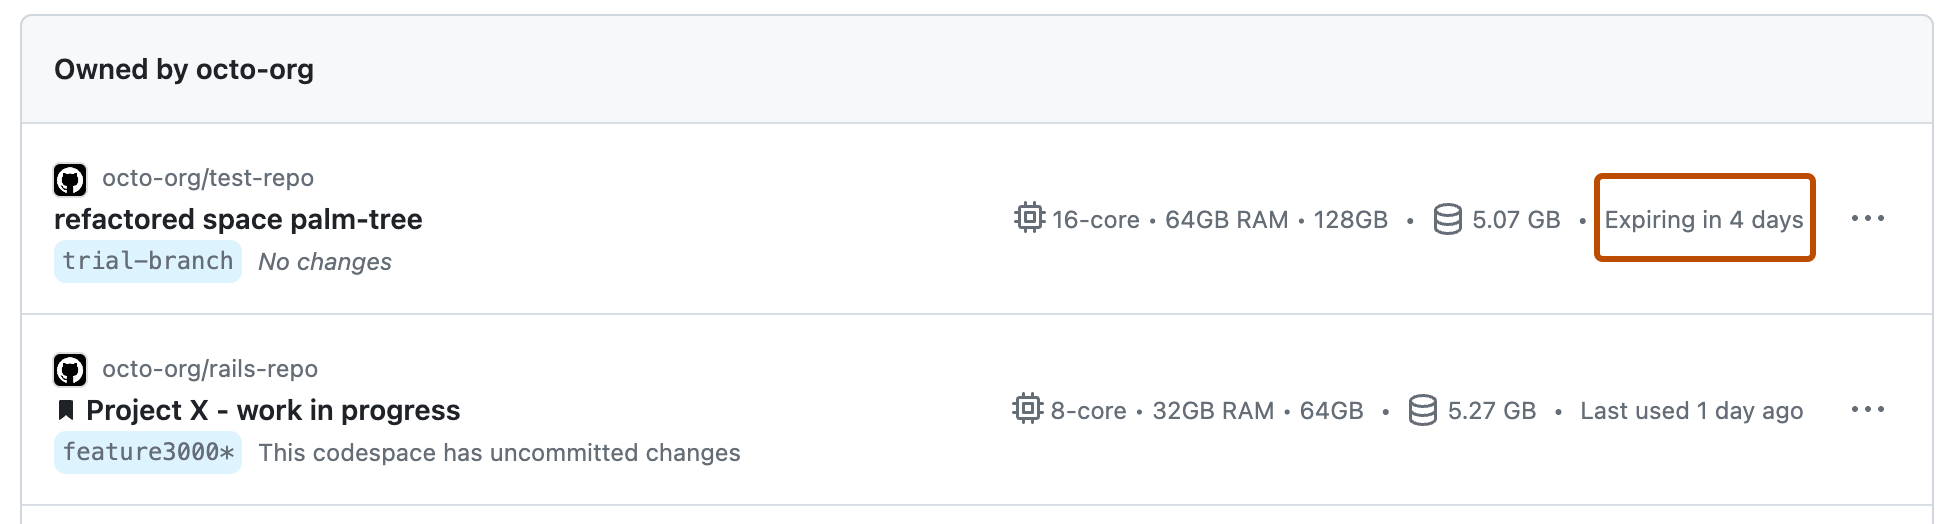The width and height of the screenshot is (1954, 524).
Task: Click the Last used 1 day ago text
Action: click(x=1691, y=411)
